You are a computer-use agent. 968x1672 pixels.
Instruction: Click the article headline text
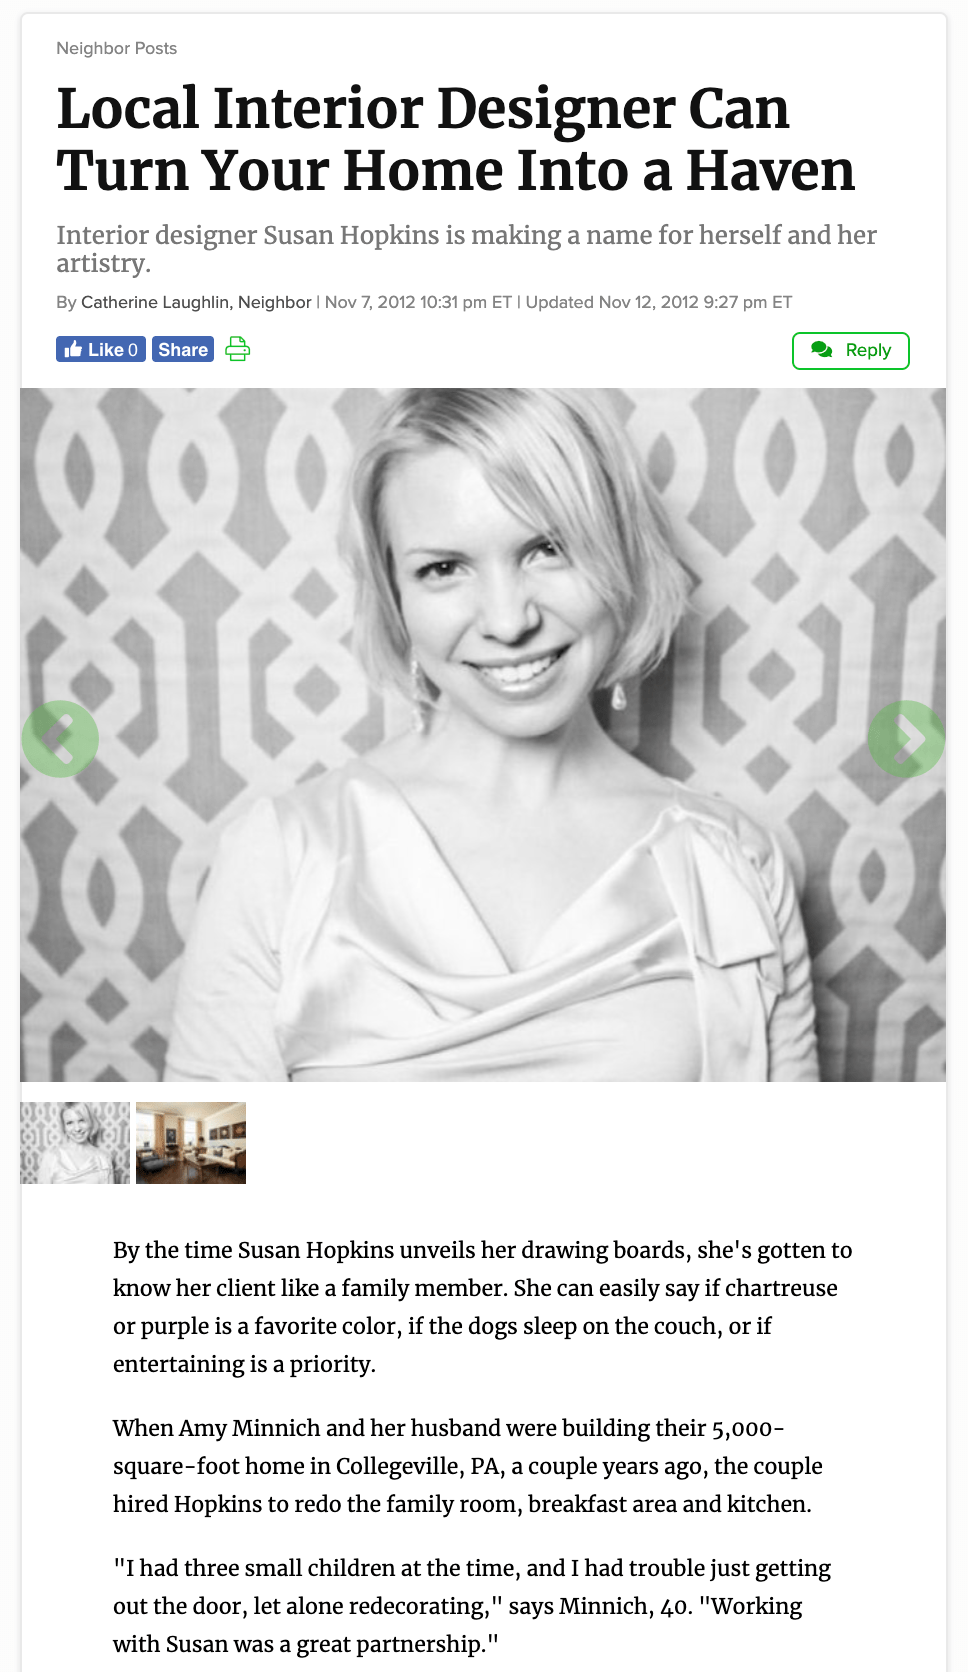456,139
